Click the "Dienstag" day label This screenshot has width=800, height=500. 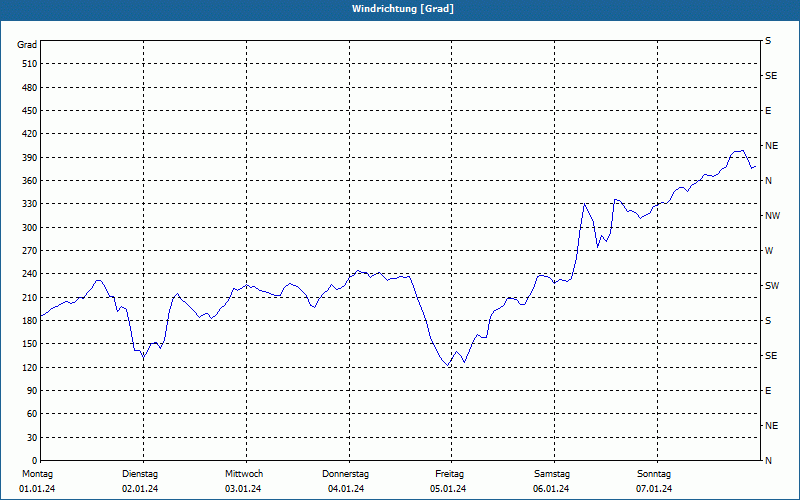click(x=140, y=474)
